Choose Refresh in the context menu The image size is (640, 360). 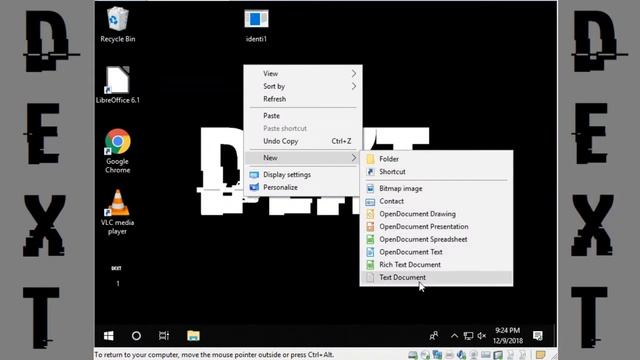click(x=303, y=99)
